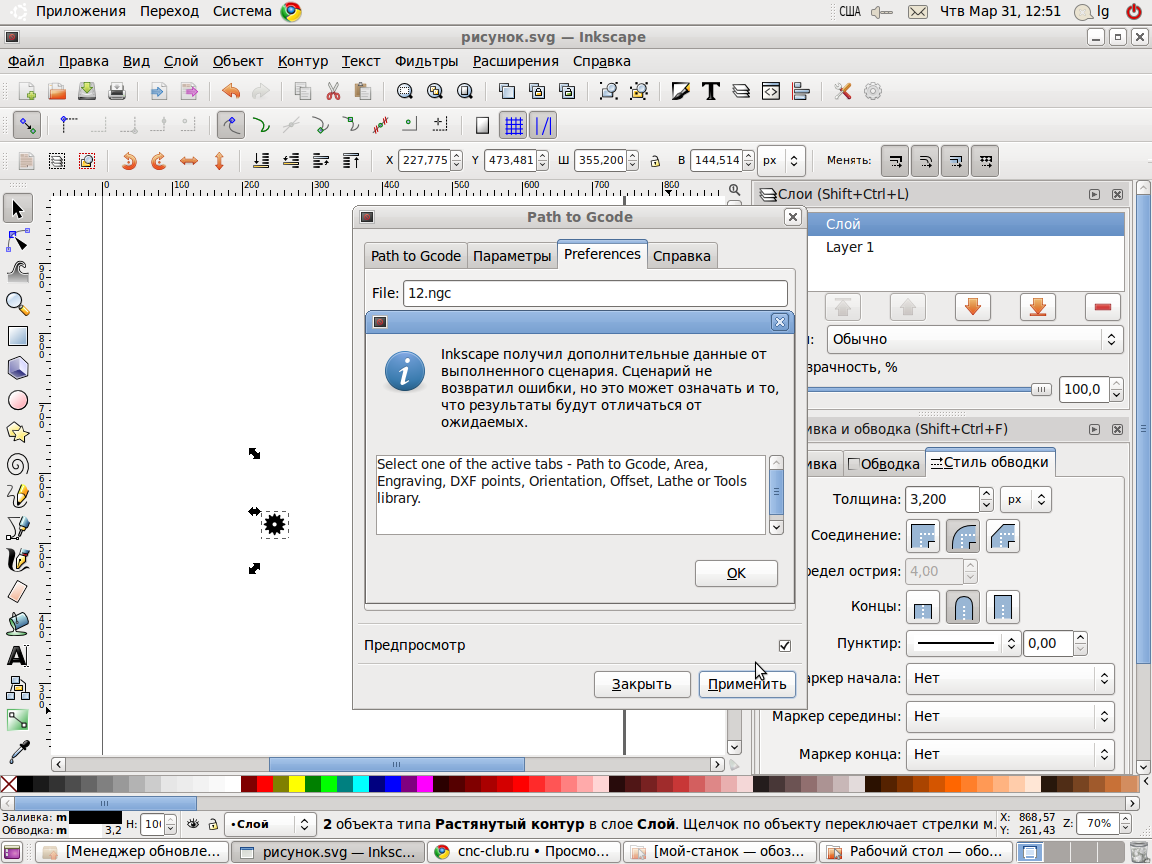Open Text and Font dialog icon
This screenshot has width=1152, height=864.
[710, 91]
